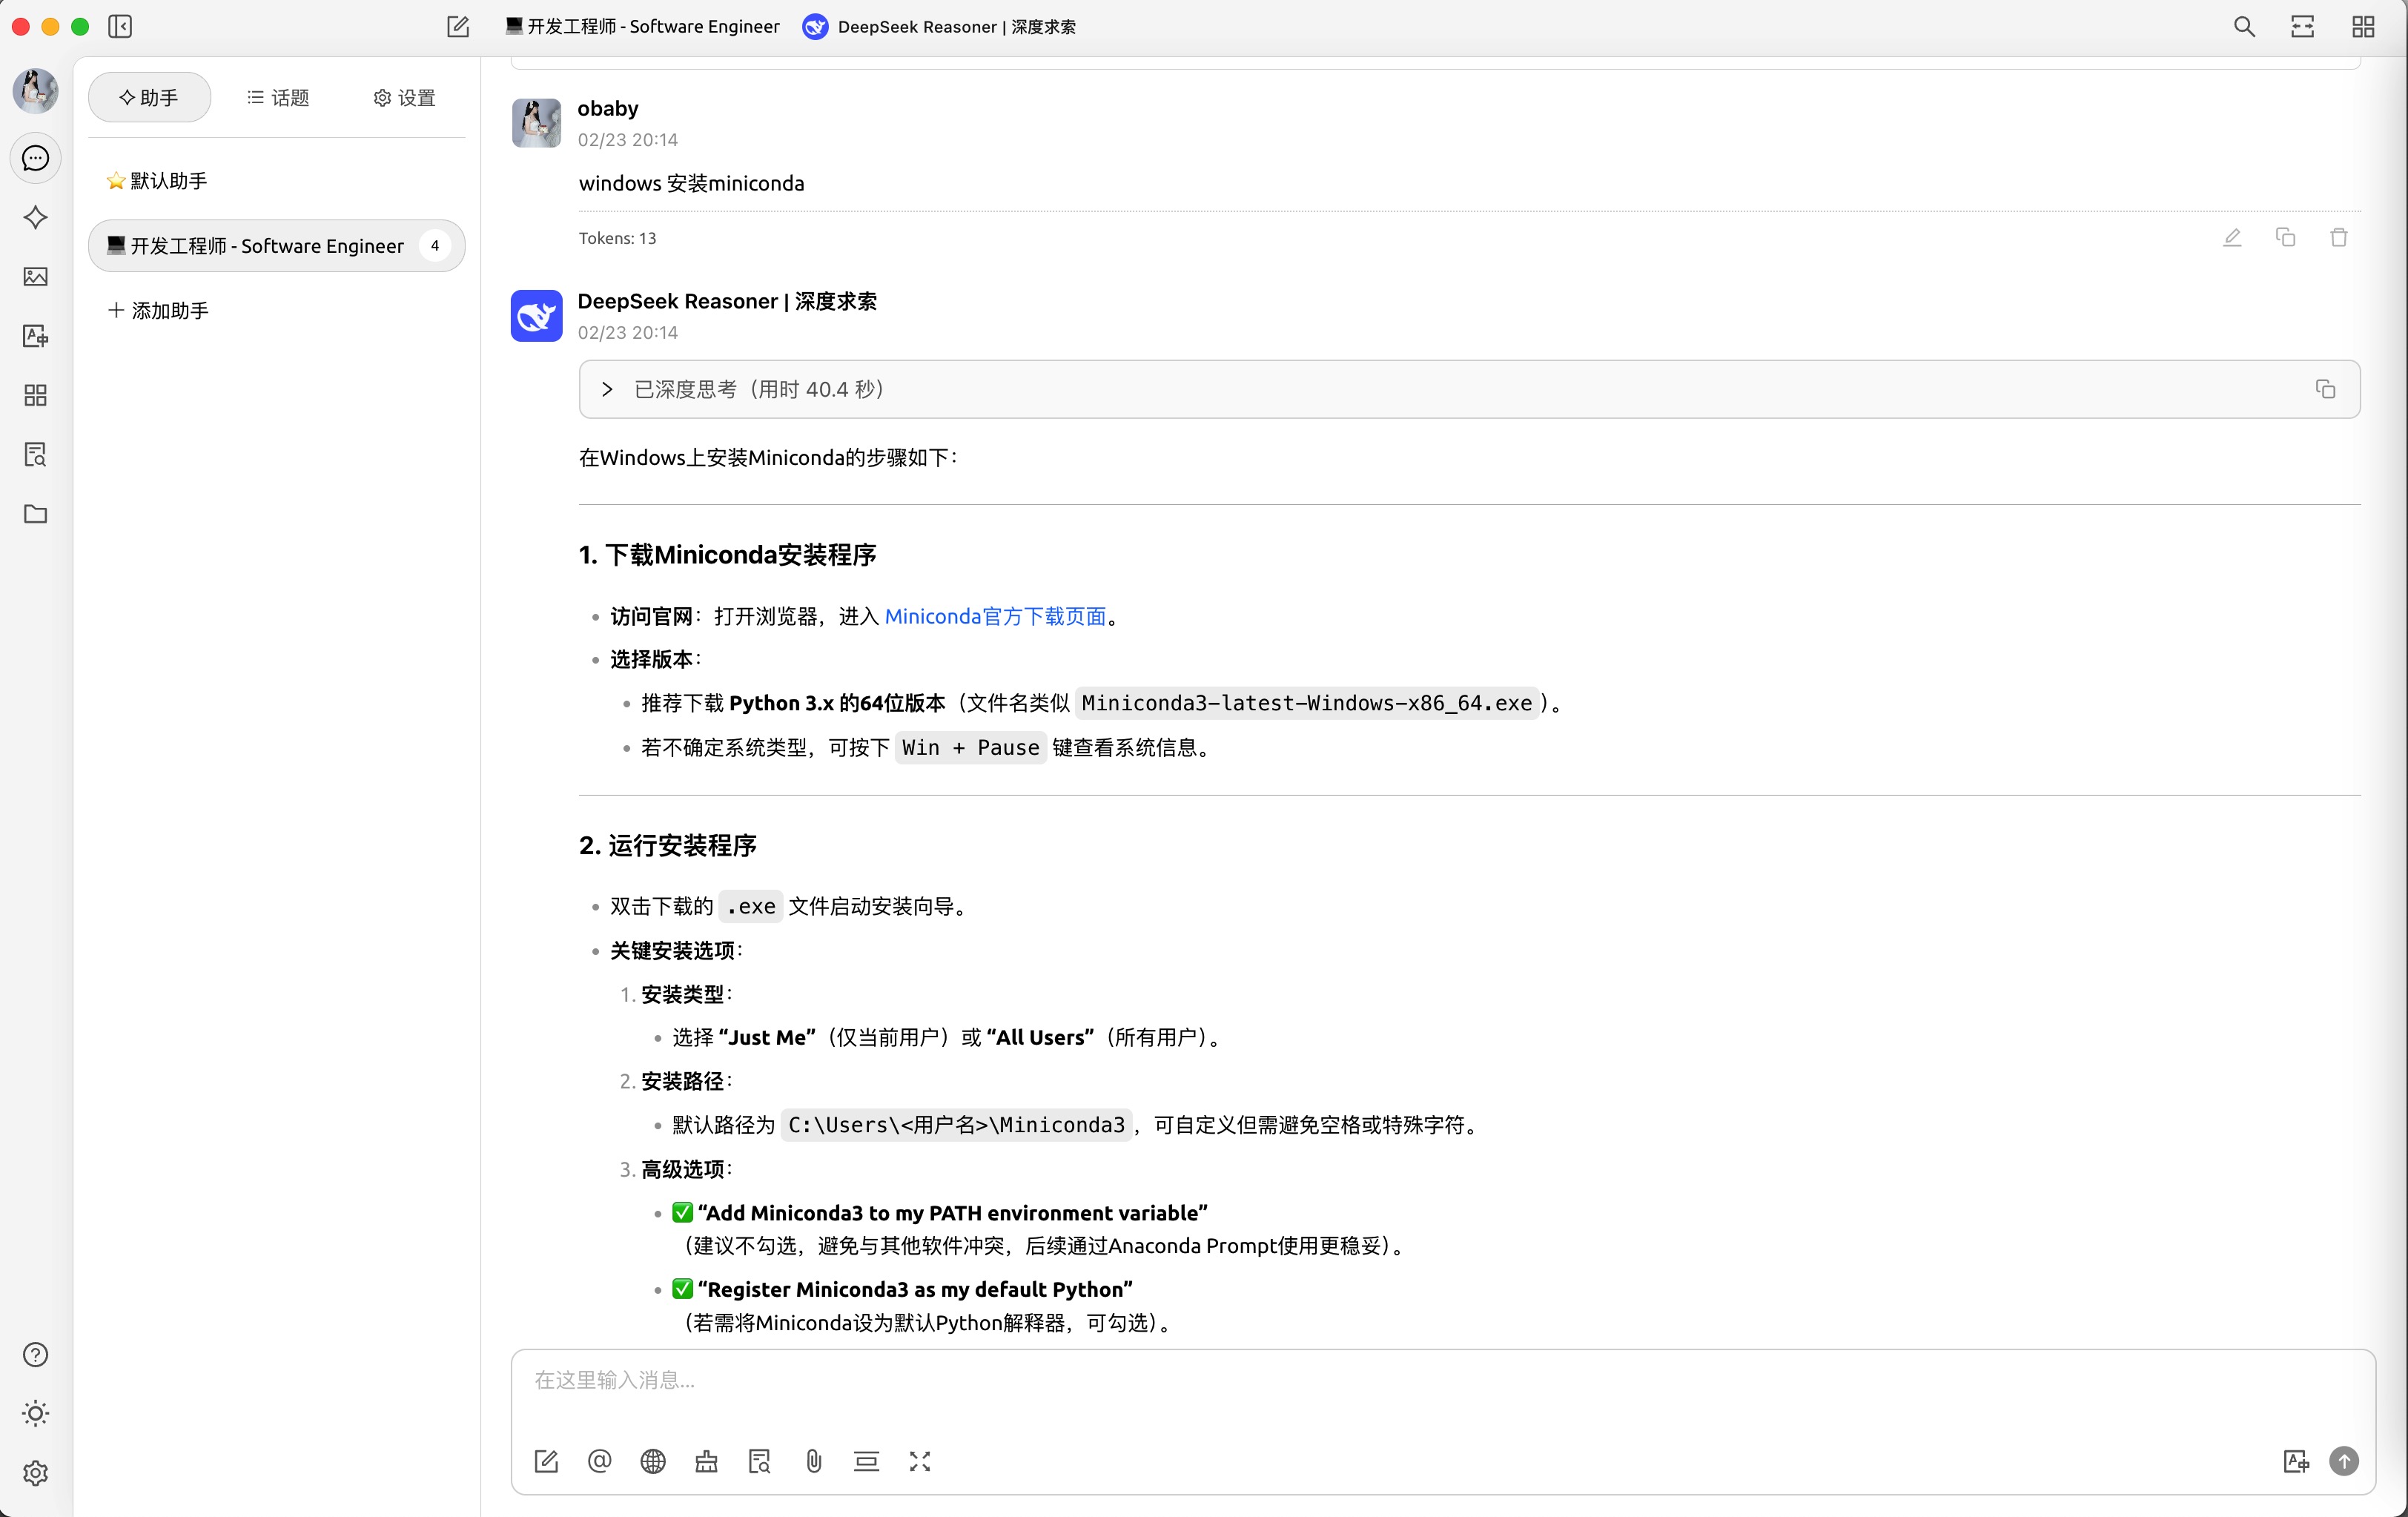Click 添加助手 to add assistant
Image resolution: width=2408 pixels, height=1517 pixels.
158,311
